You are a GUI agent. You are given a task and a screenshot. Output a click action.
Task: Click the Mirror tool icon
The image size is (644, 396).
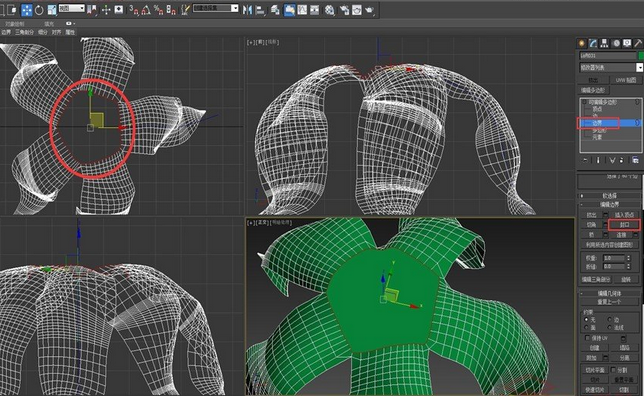(x=247, y=10)
